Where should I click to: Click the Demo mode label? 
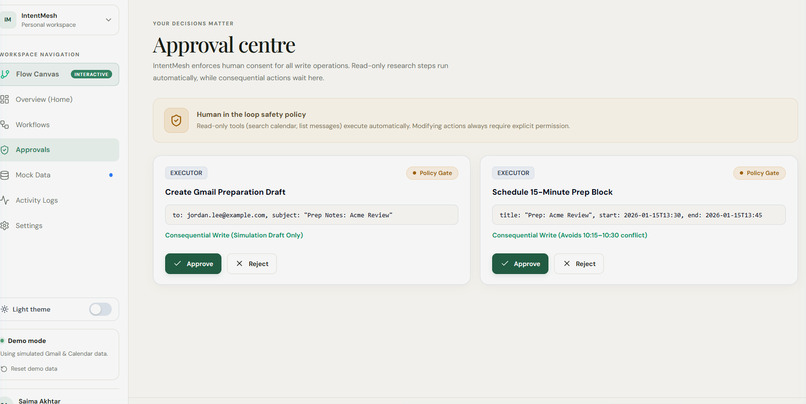(x=27, y=340)
